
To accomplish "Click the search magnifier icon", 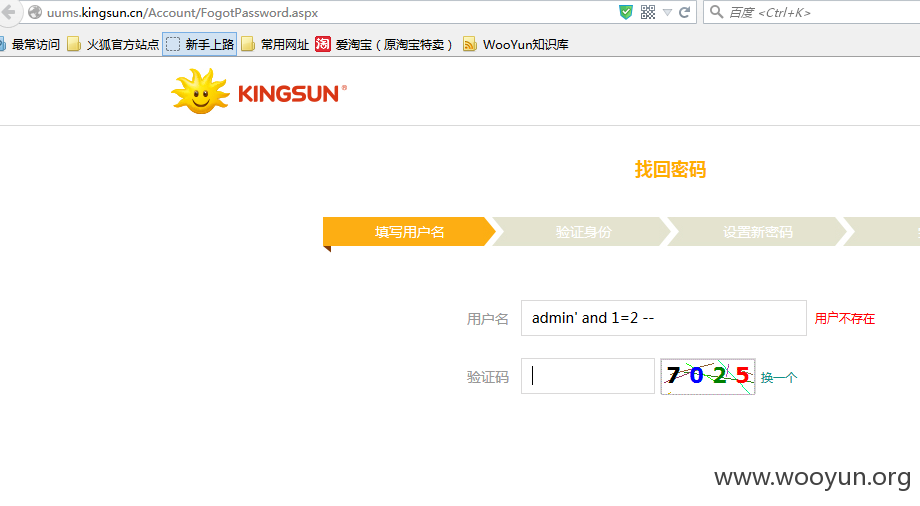I will pyautogui.click(x=716, y=12).
